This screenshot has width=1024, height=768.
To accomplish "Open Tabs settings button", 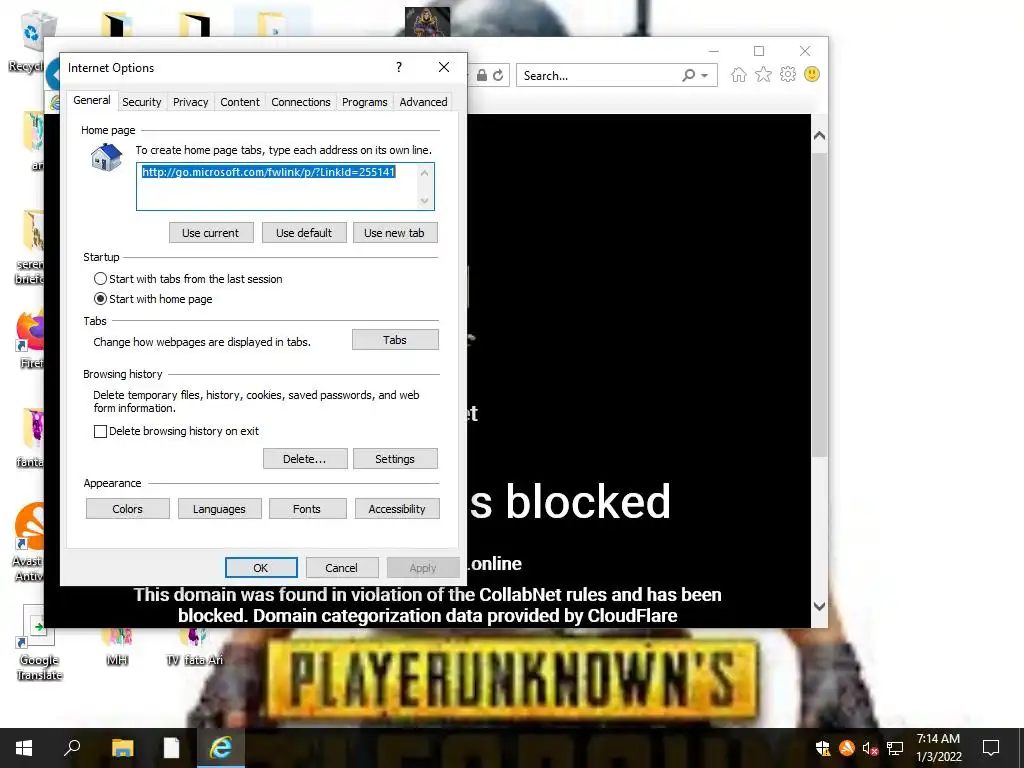I will pos(395,340).
